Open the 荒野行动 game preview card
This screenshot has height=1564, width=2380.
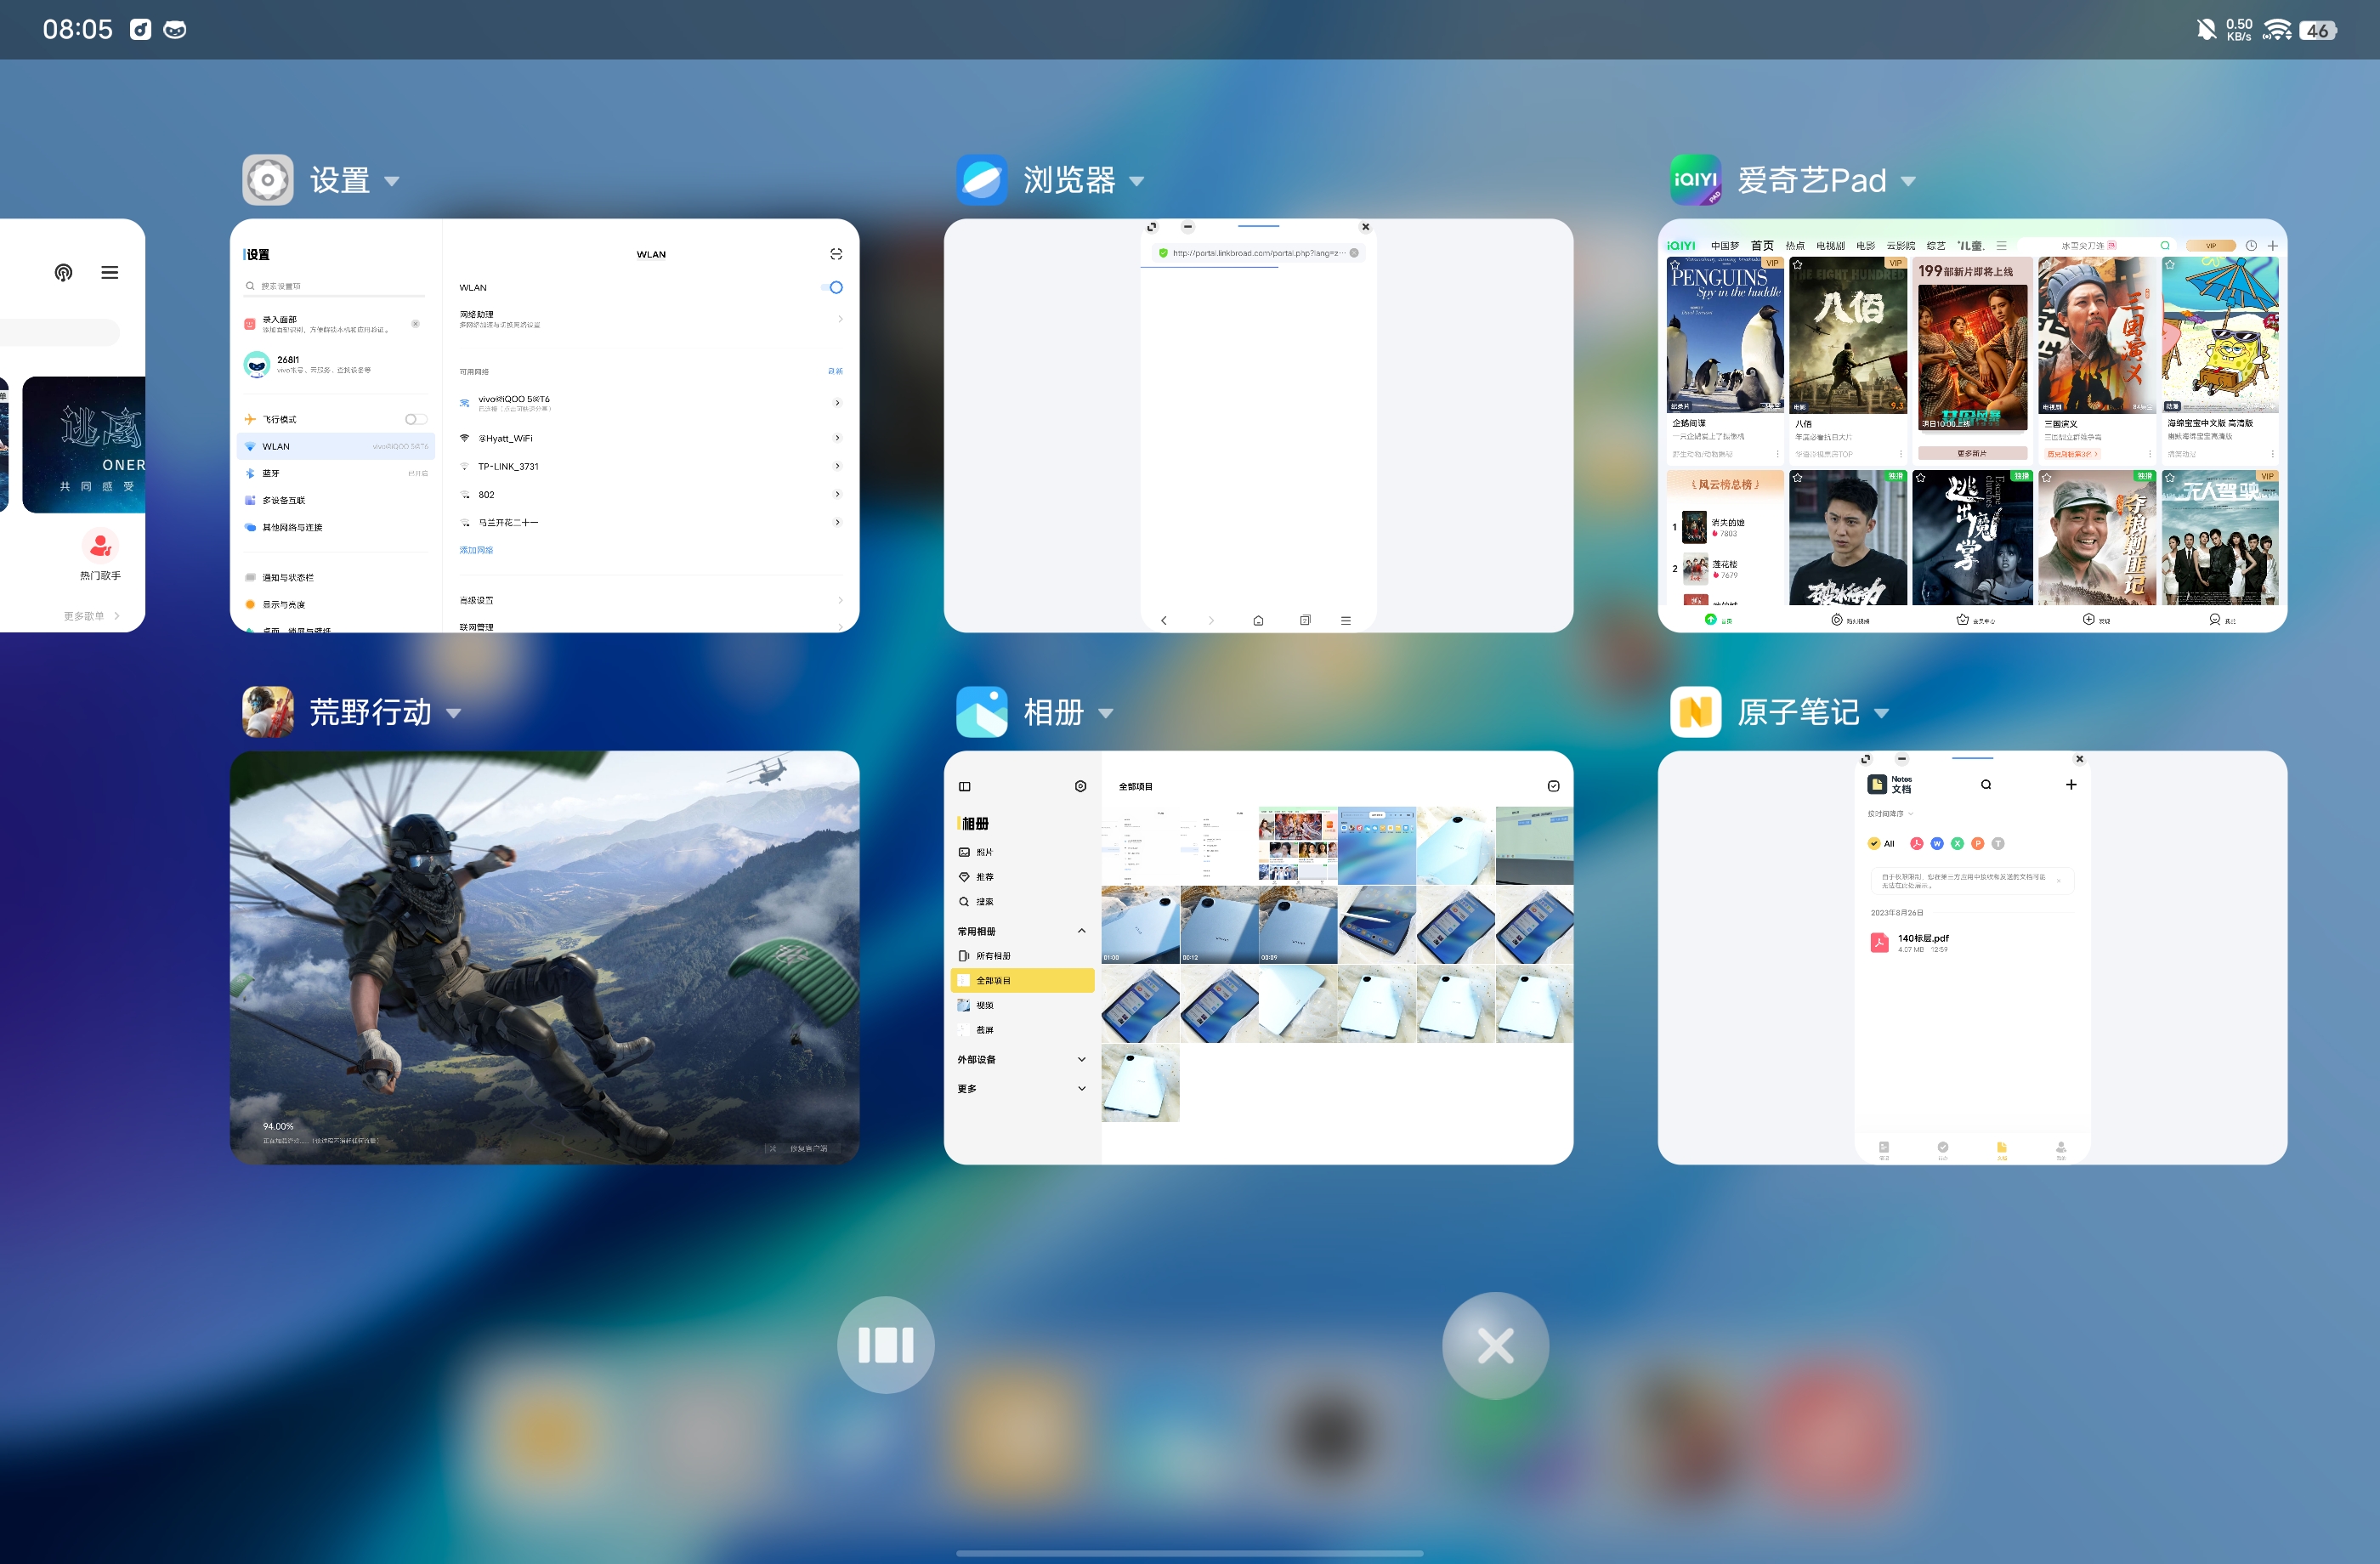click(x=544, y=957)
